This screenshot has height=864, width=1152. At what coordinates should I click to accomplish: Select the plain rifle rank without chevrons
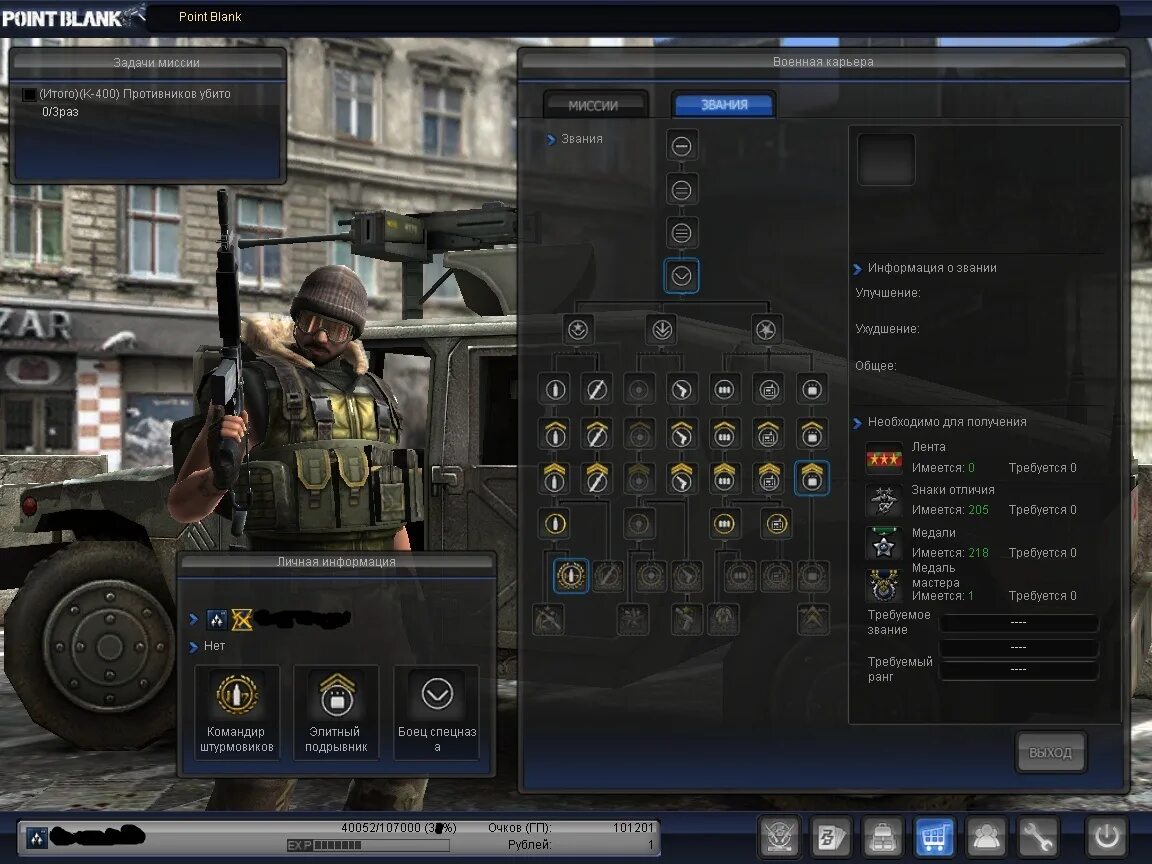[597, 389]
